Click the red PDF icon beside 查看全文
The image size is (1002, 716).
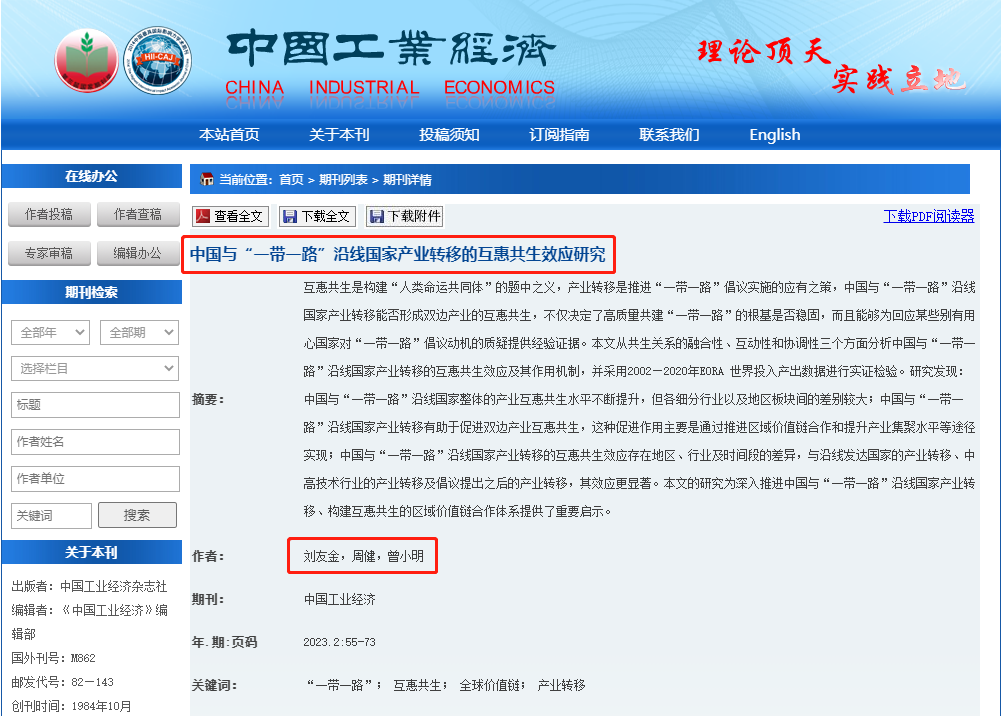click(202, 216)
